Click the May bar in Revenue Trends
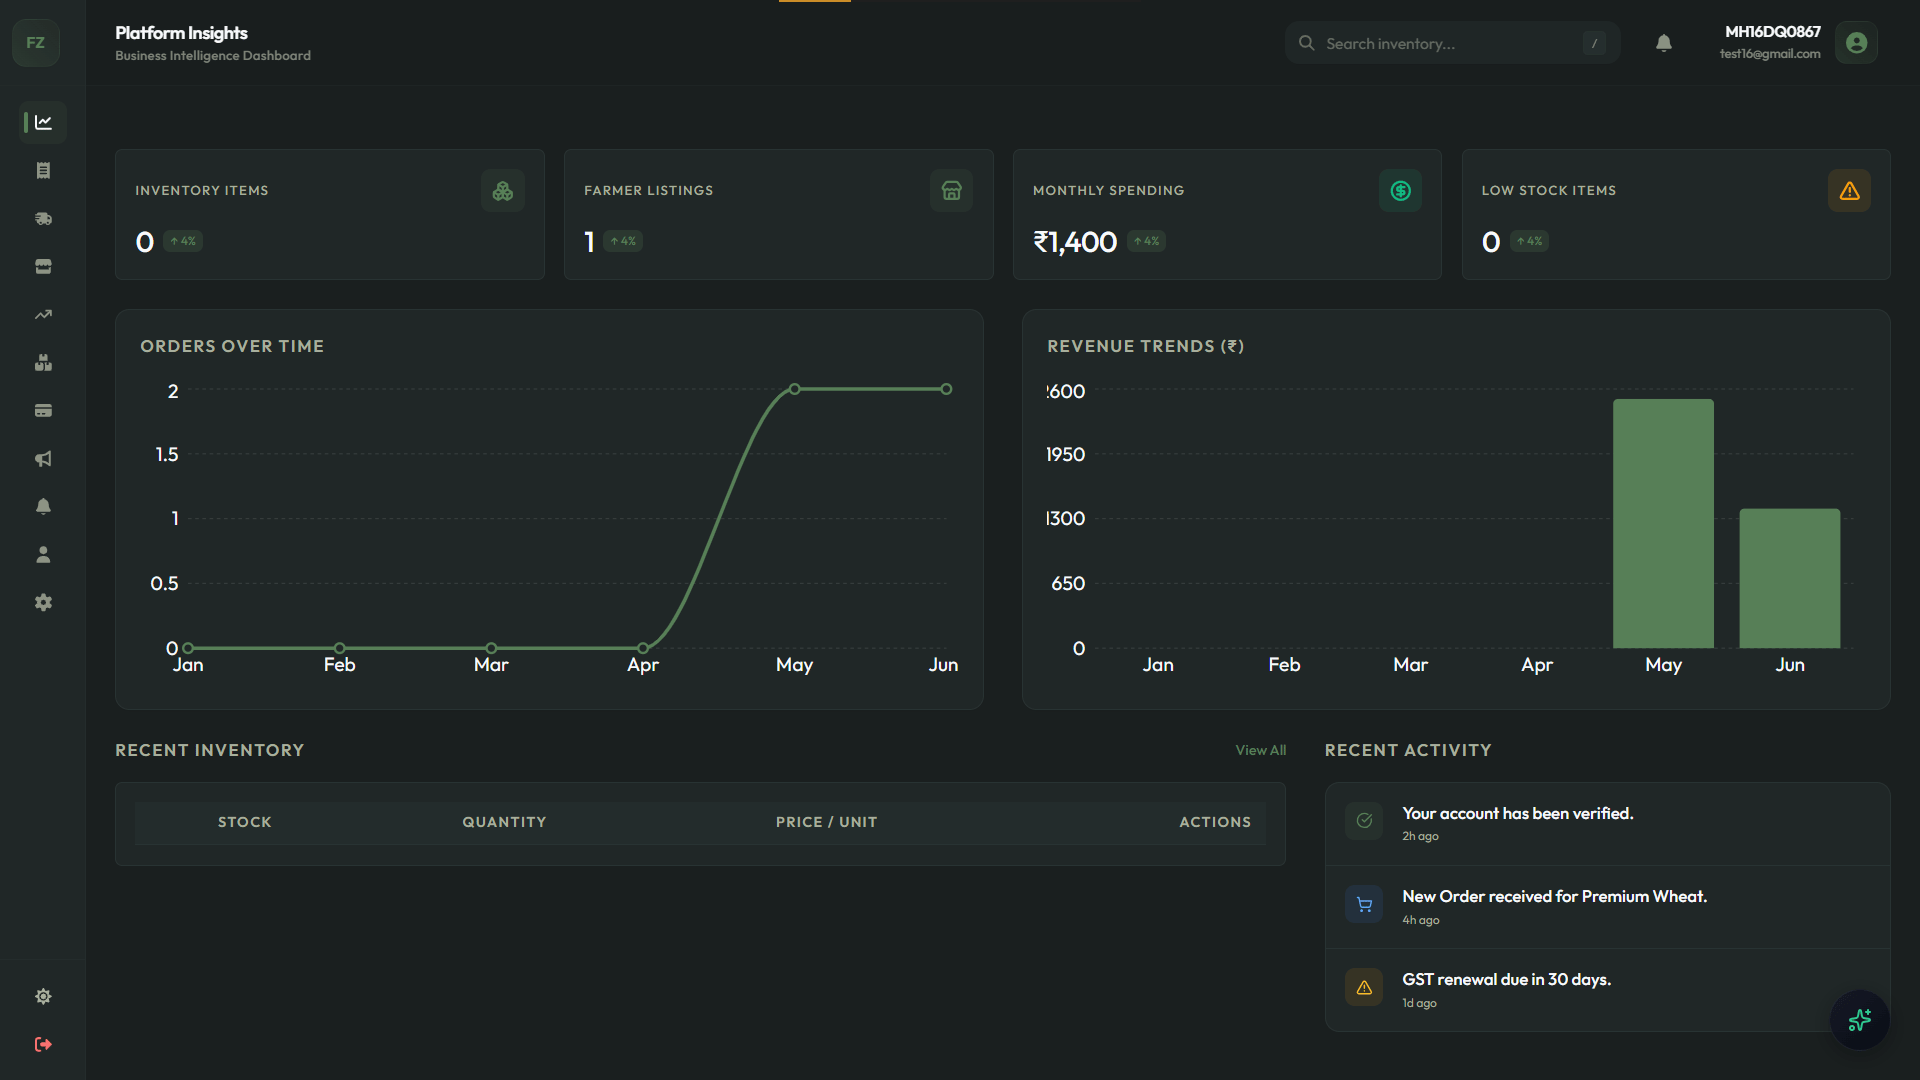The image size is (1920, 1080). (1663, 523)
